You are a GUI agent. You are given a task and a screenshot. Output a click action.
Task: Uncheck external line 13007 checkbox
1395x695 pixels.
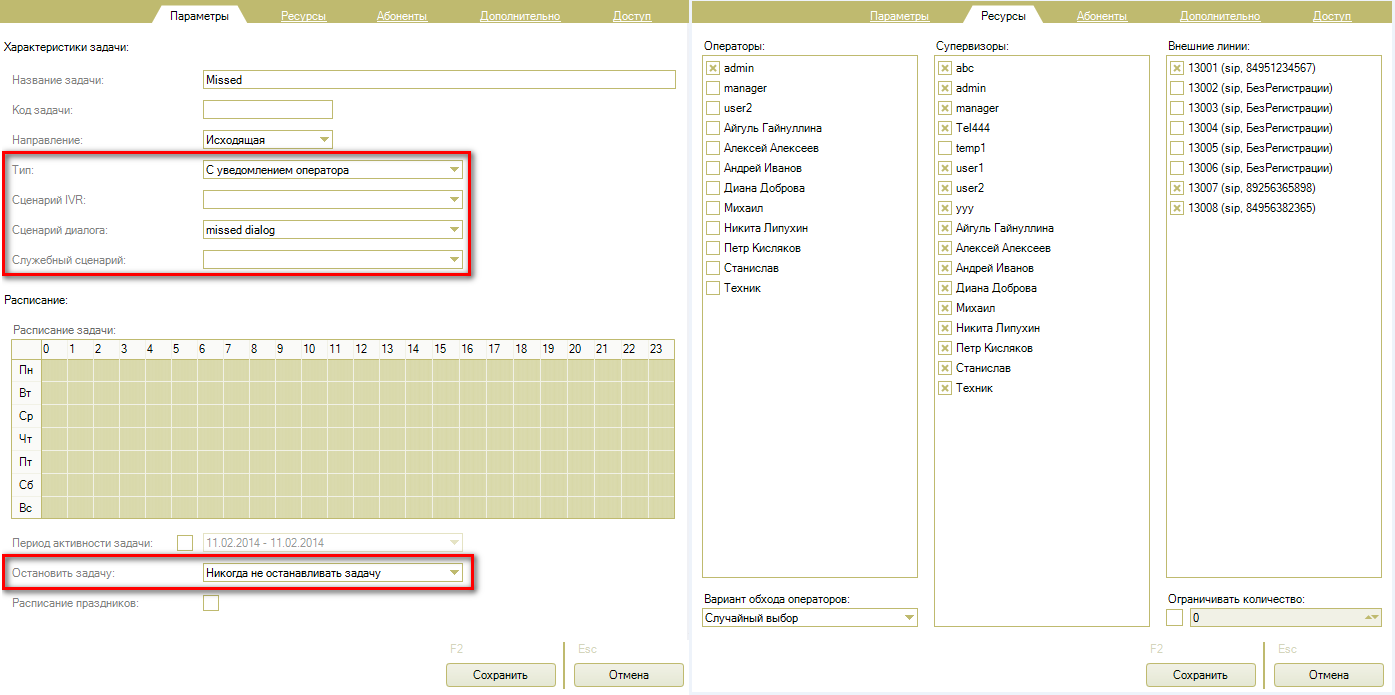[1177, 188]
